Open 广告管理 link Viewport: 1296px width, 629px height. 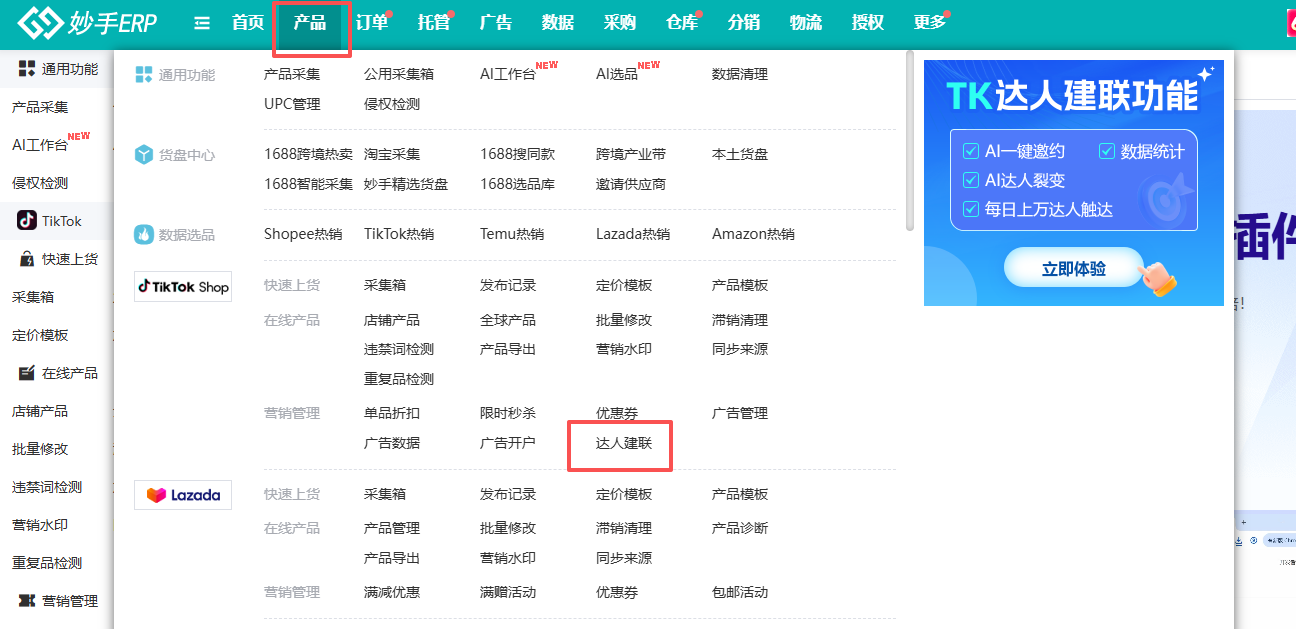point(740,413)
